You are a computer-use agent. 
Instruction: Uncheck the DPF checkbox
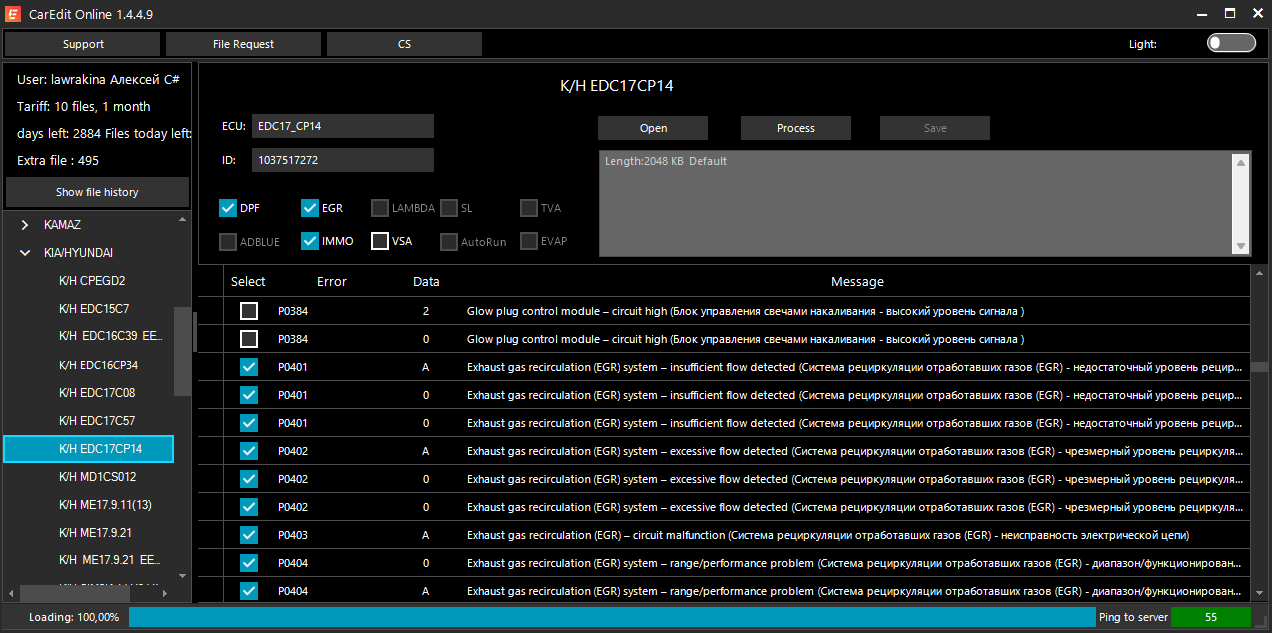pos(228,208)
